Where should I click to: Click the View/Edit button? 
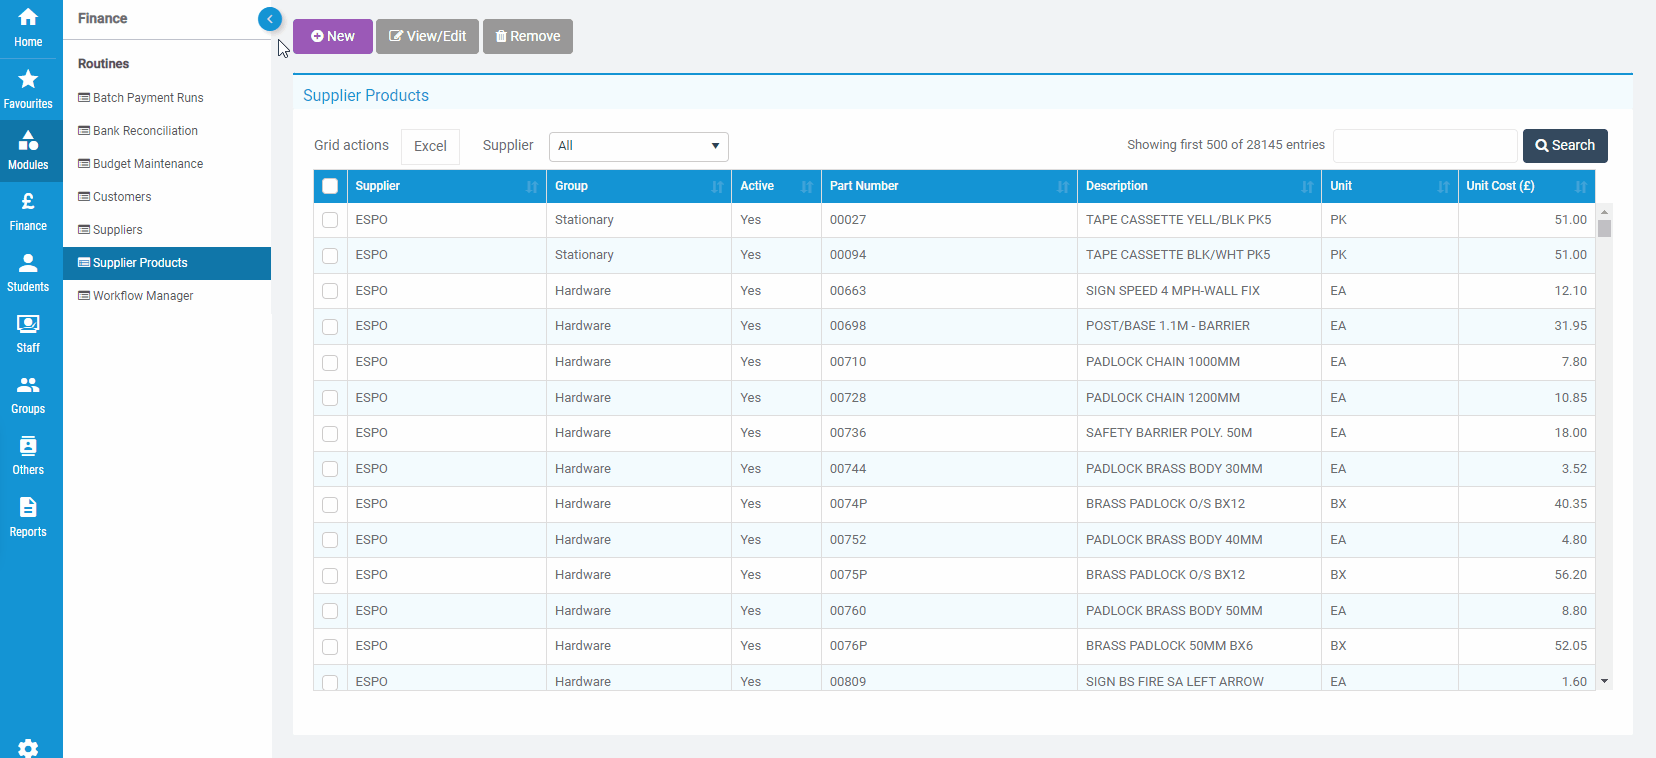click(x=427, y=36)
